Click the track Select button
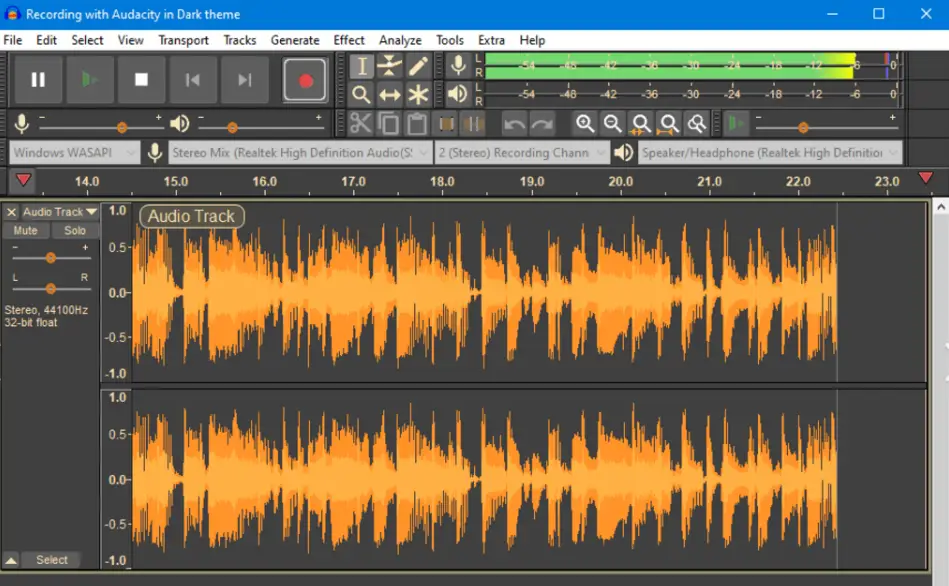This screenshot has width=949, height=586. pyautogui.click(x=51, y=560)
